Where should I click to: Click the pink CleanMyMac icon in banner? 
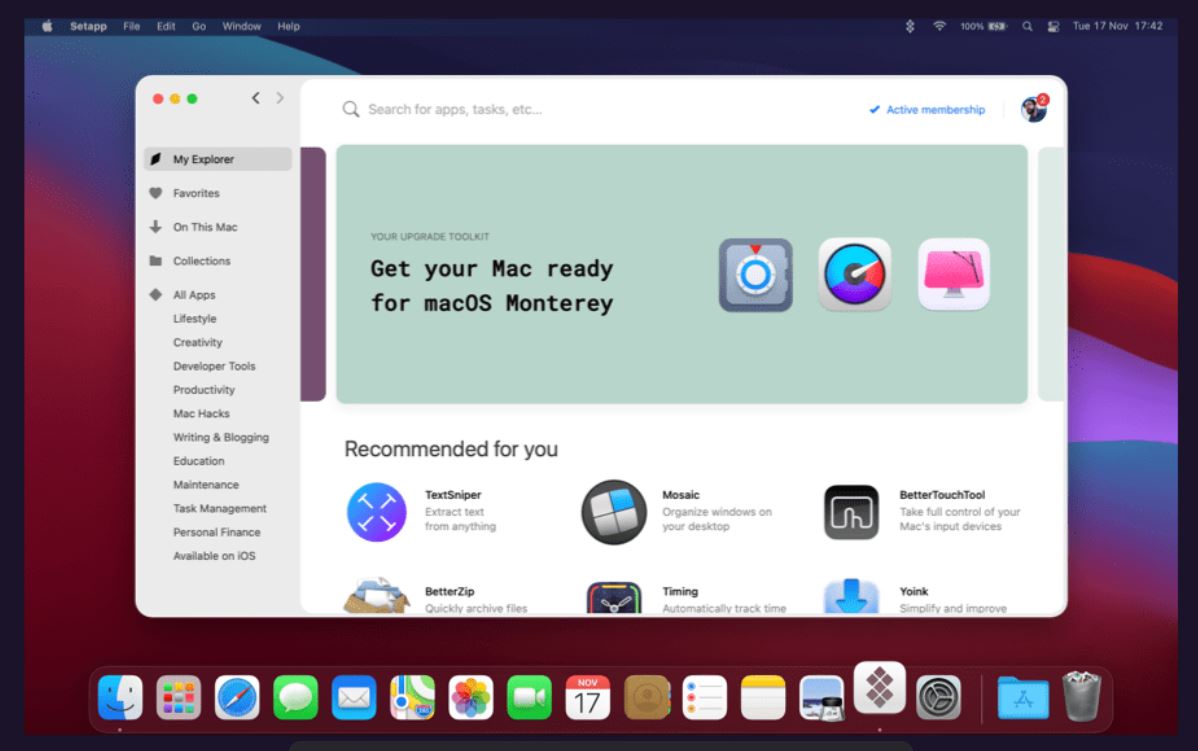tap(953, 274)
